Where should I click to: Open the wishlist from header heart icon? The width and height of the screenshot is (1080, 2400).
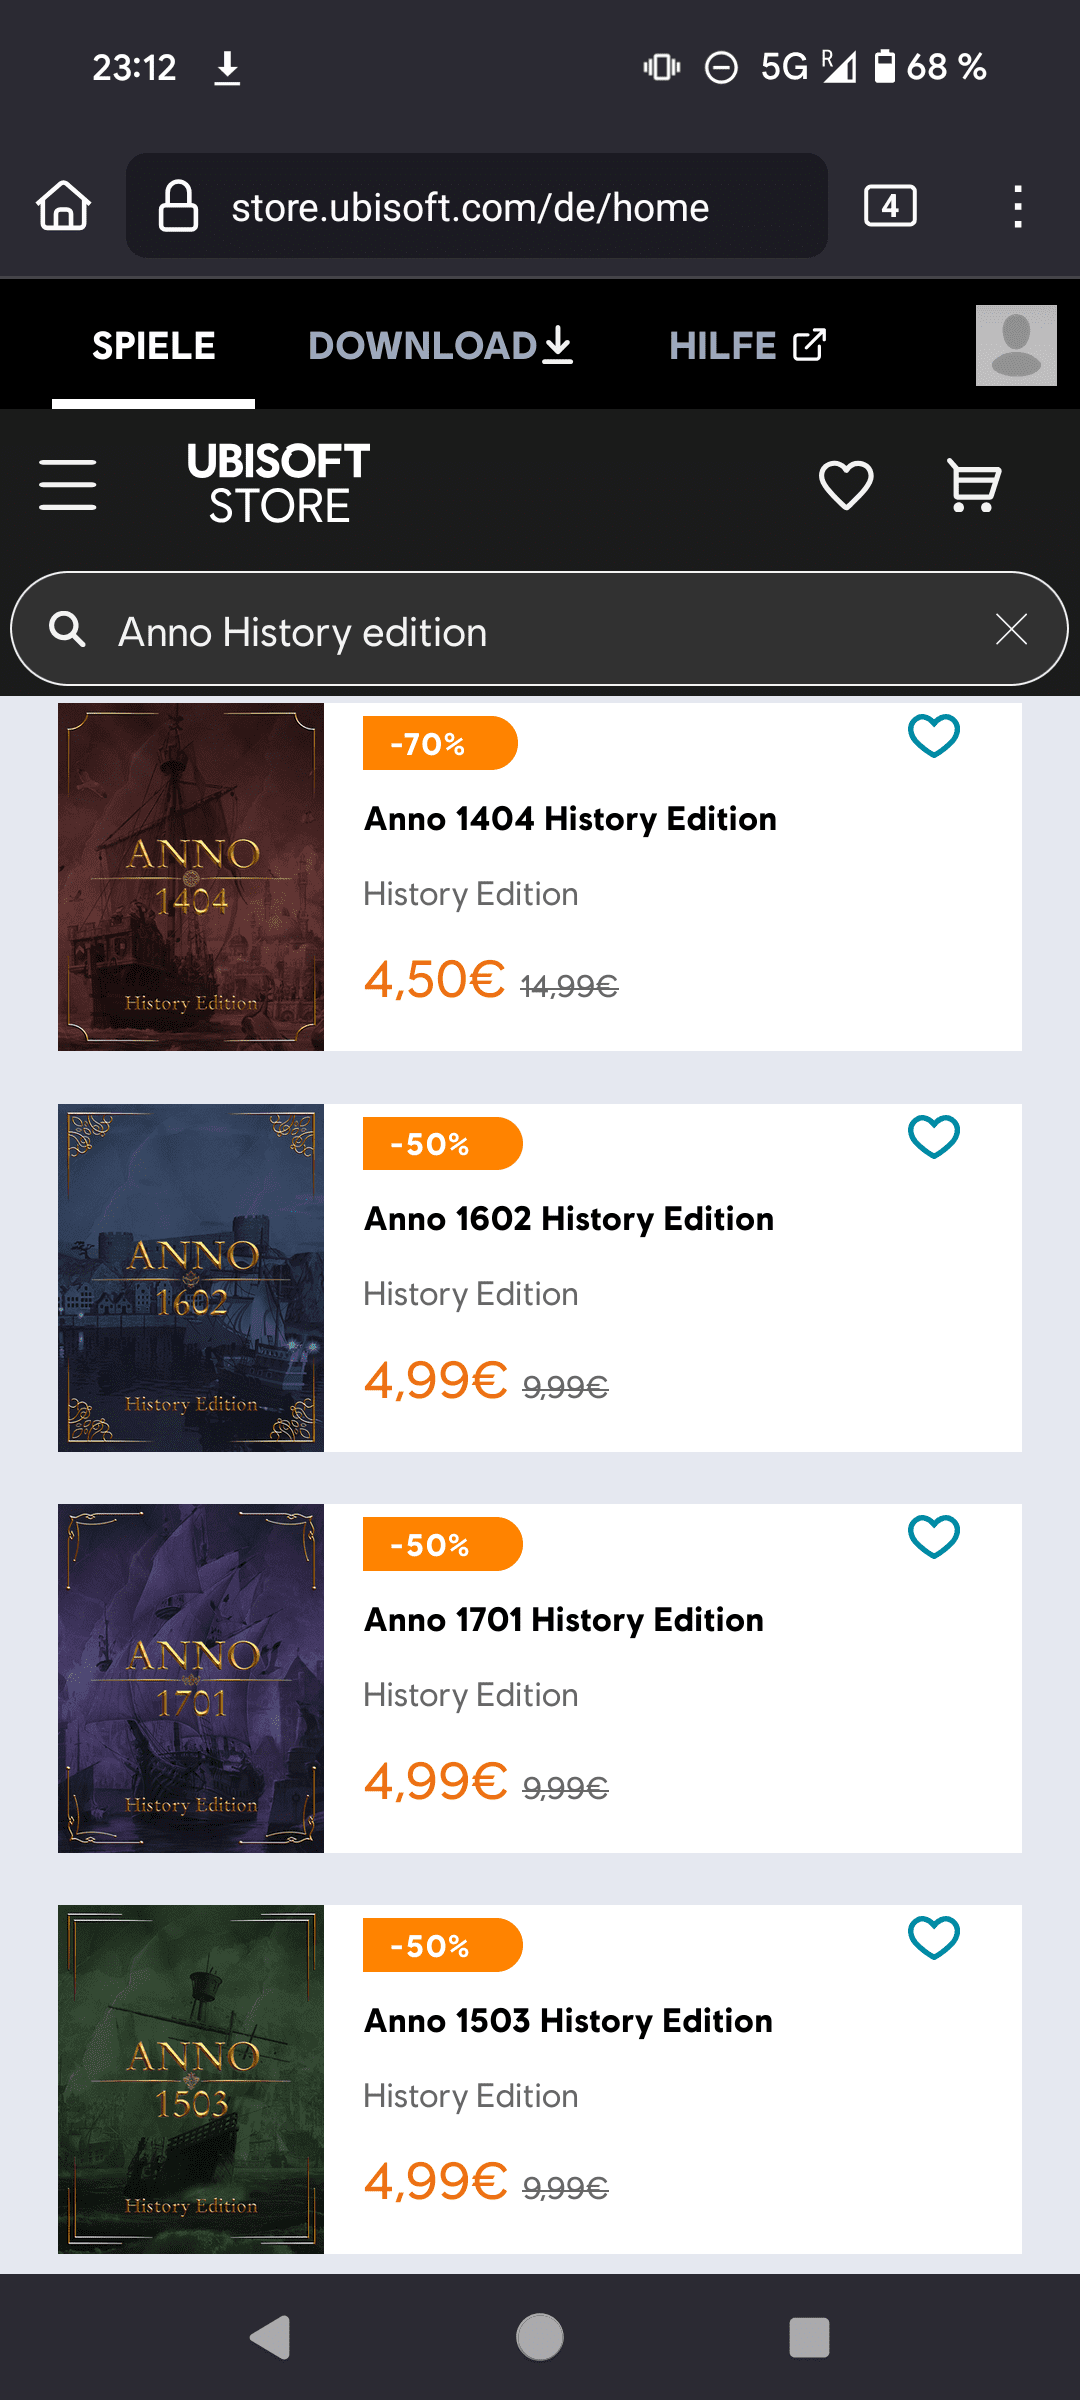846,485
